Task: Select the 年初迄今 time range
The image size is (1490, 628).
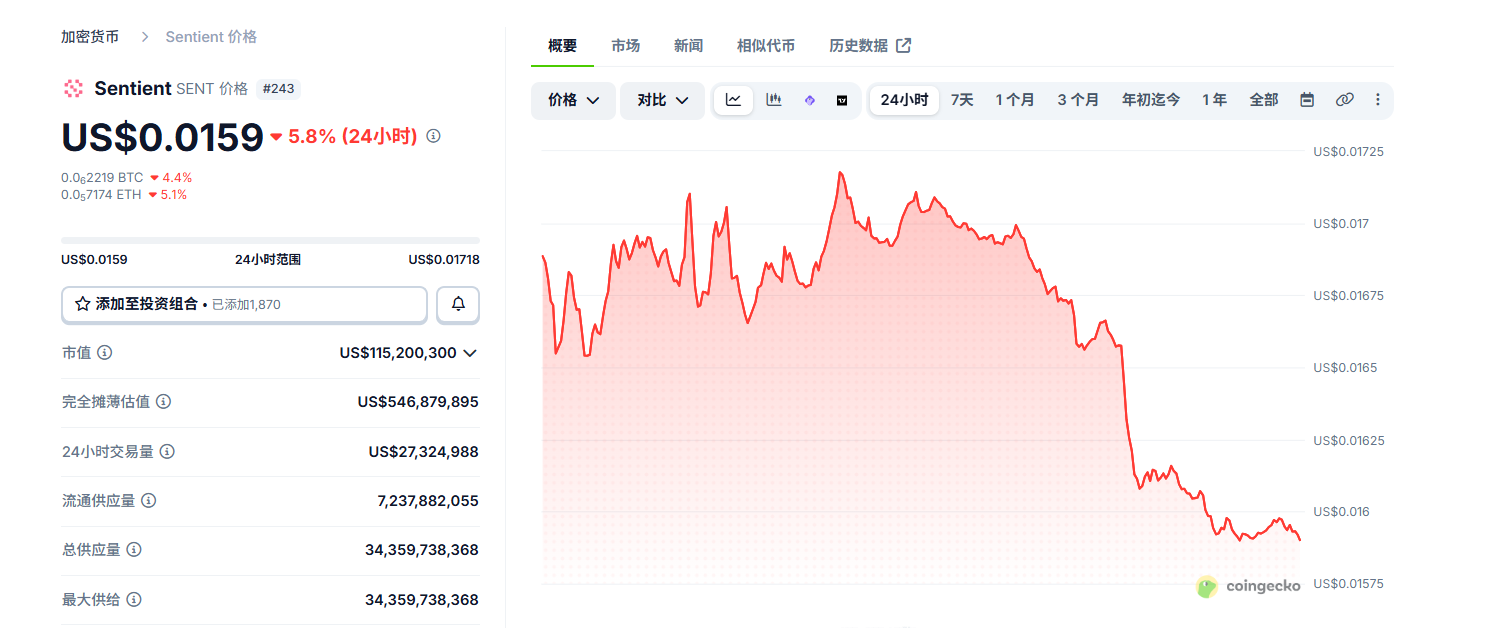Action: coord(1151,100)
